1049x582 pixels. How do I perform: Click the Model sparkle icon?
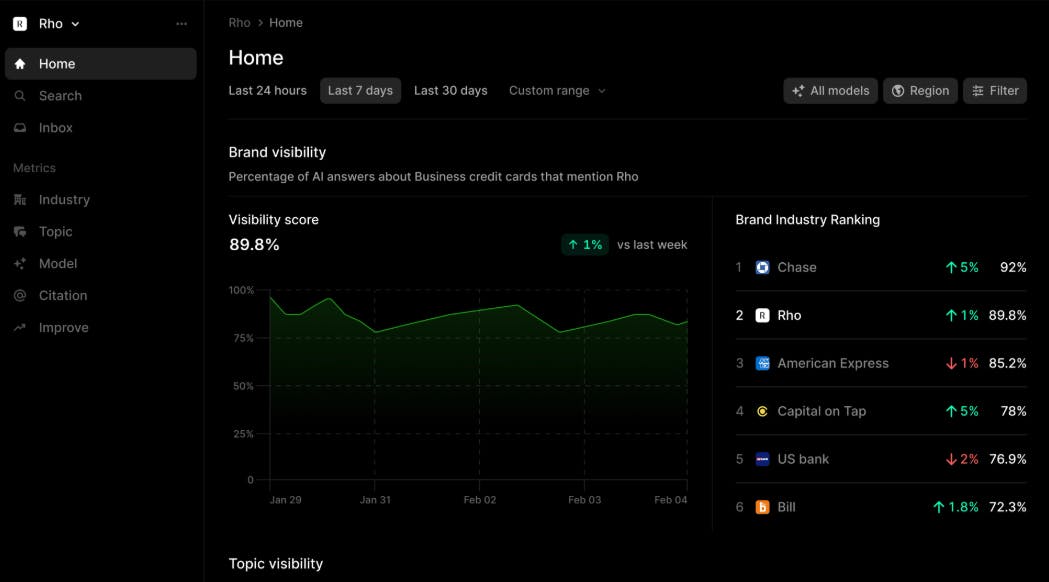pos(20,264)
